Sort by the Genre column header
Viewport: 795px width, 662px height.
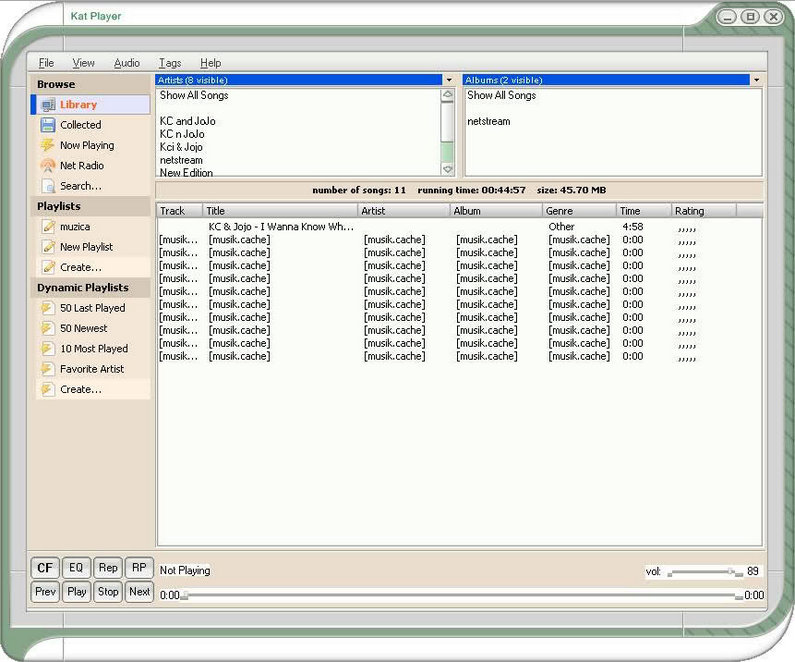pyautogui.click(x=579, y=211)
